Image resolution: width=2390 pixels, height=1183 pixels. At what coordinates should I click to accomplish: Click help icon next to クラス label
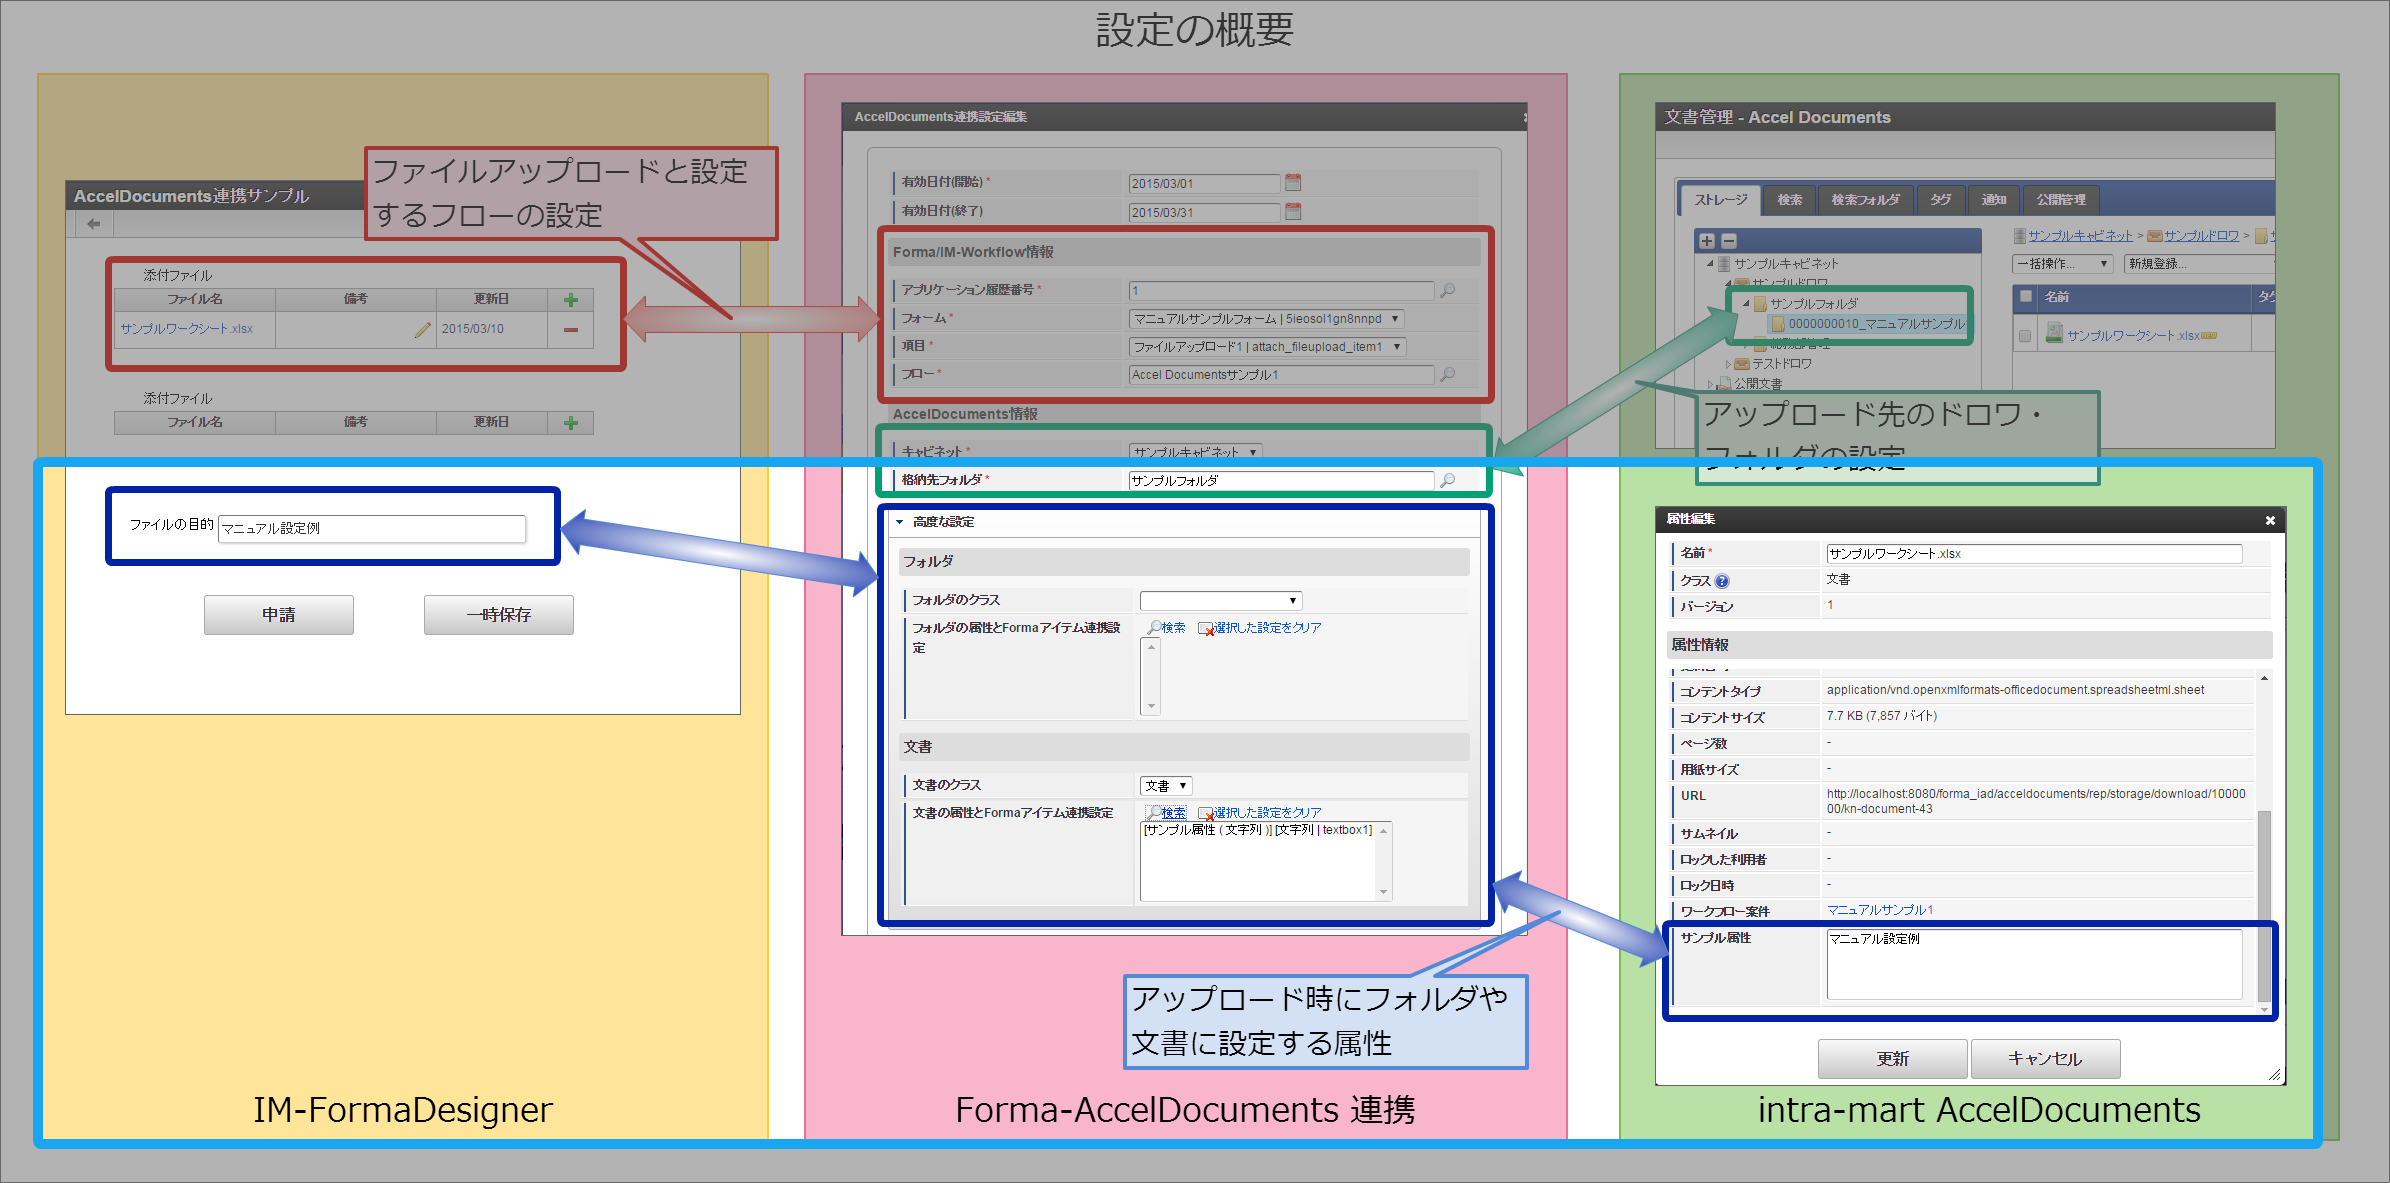click(1723, 580)
